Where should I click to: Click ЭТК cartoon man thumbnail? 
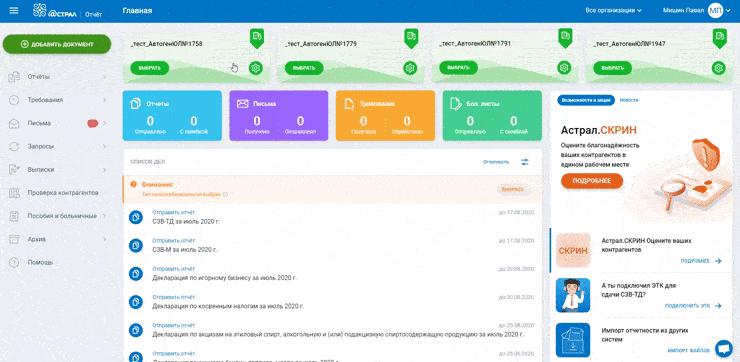click(x=573, y=295)
